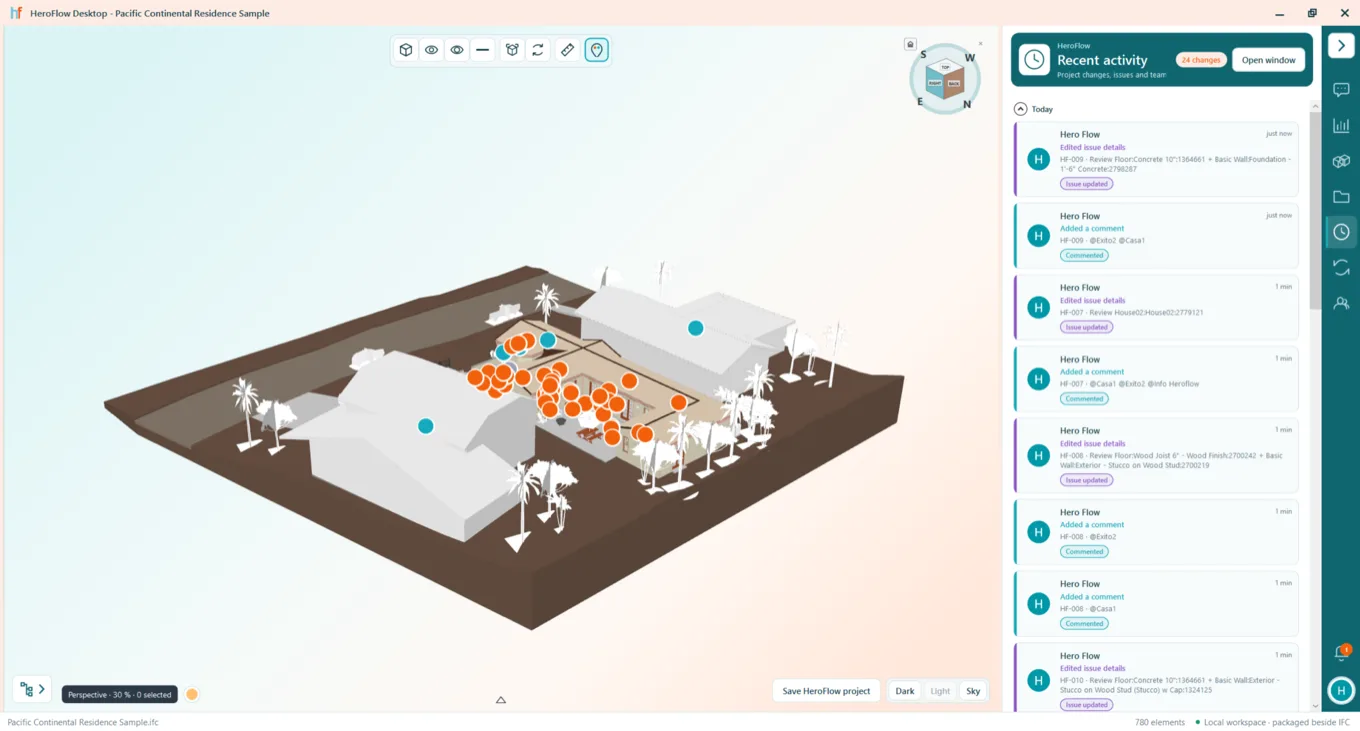
Task: Click the exploded box view tool
Action: point(512,50)
